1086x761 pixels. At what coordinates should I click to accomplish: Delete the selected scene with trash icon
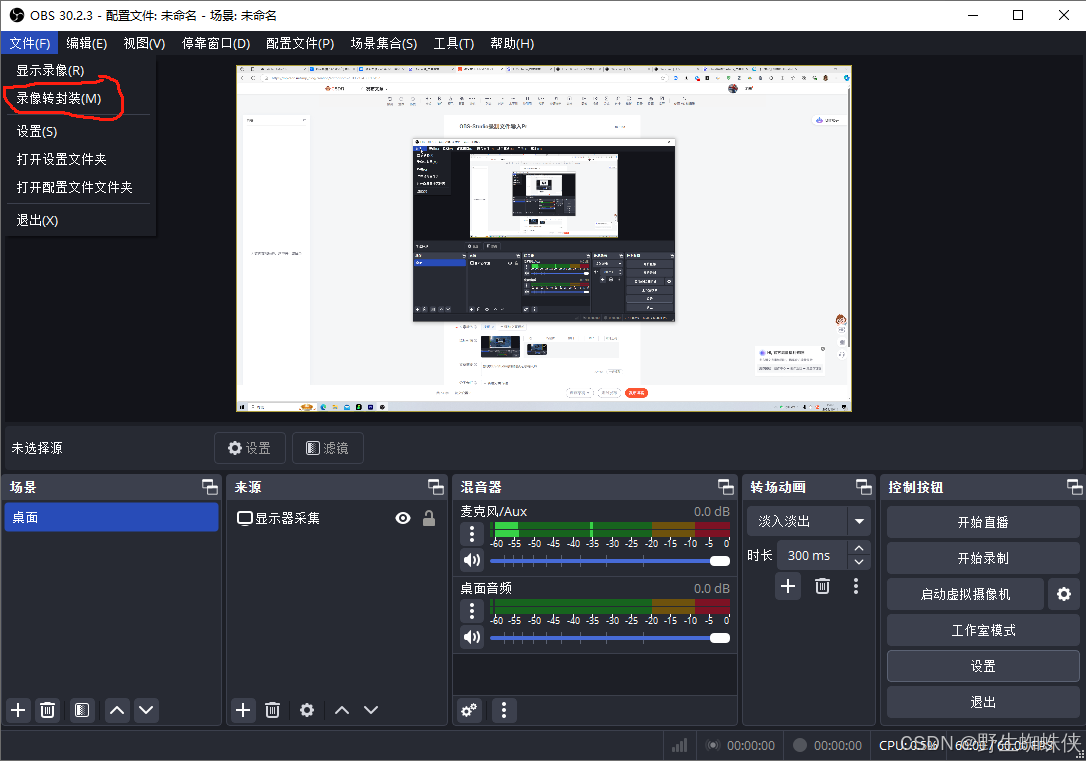pyautogui.click(x=47, y=710)
